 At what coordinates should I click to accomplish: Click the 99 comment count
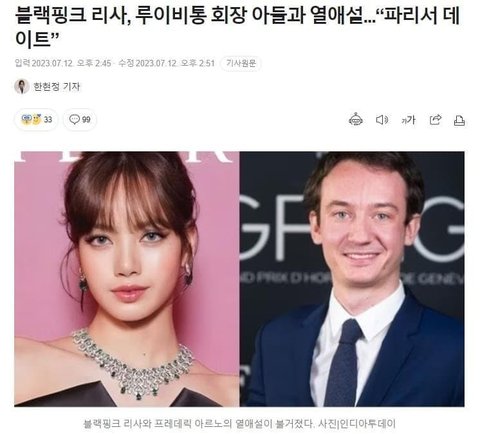point(86,119)
